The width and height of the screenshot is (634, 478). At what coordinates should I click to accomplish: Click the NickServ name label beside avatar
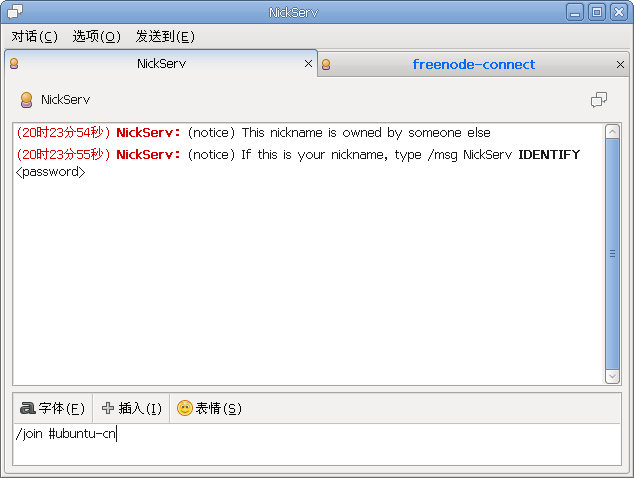pyautogui.click(x=66, y=99)
